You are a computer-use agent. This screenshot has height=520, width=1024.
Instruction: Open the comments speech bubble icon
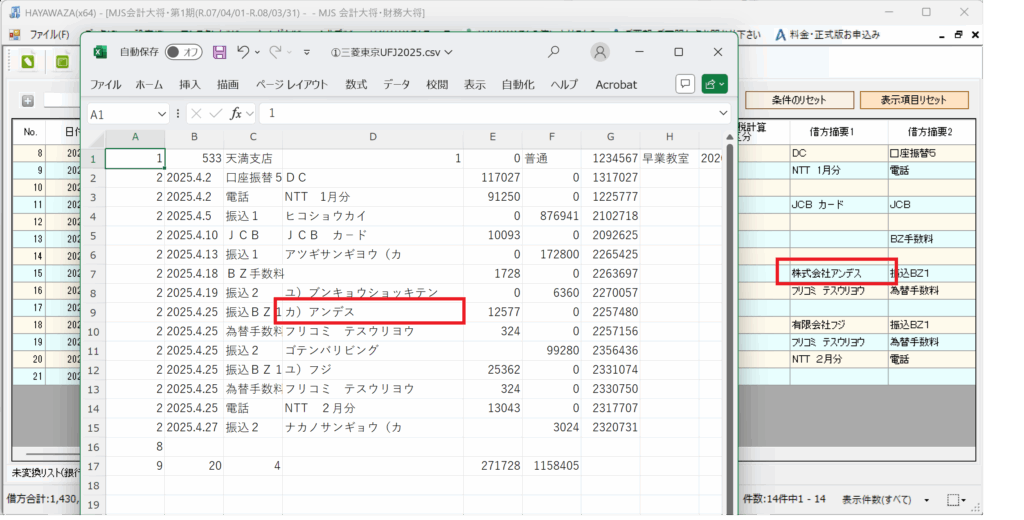685,84
